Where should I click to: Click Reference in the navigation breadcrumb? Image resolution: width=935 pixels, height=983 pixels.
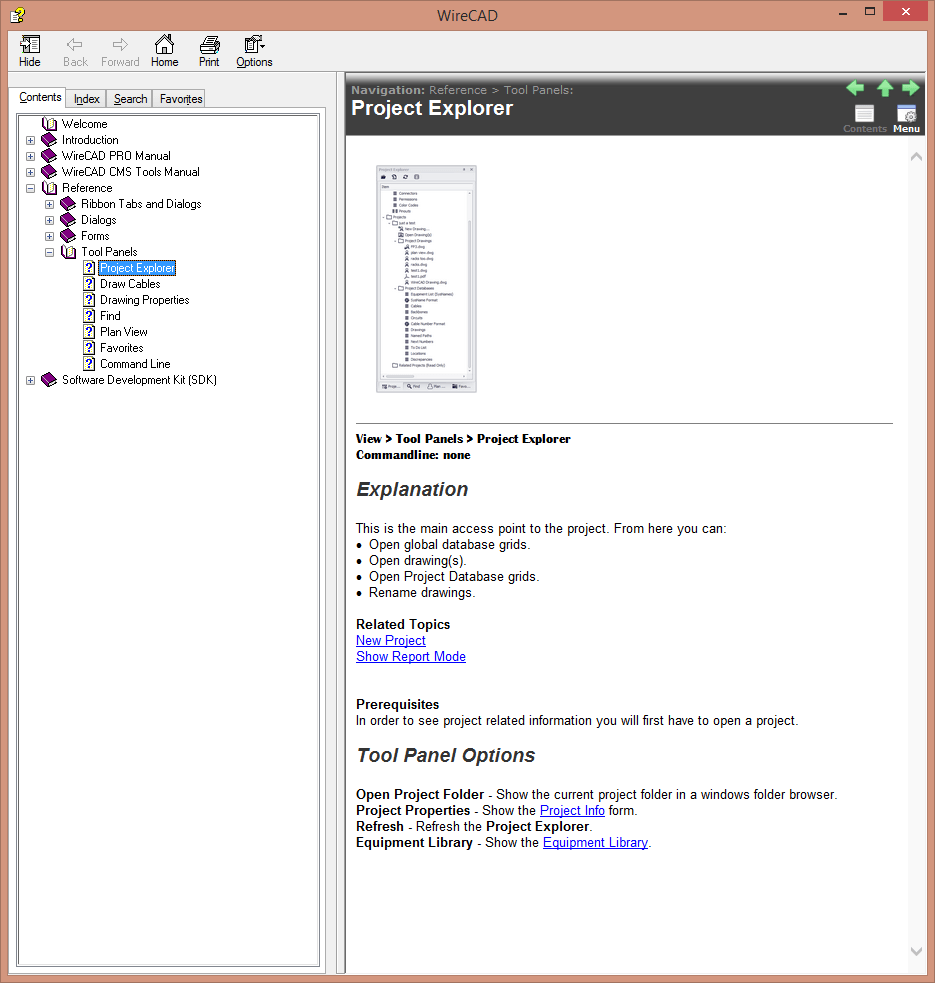pos(458,90)
